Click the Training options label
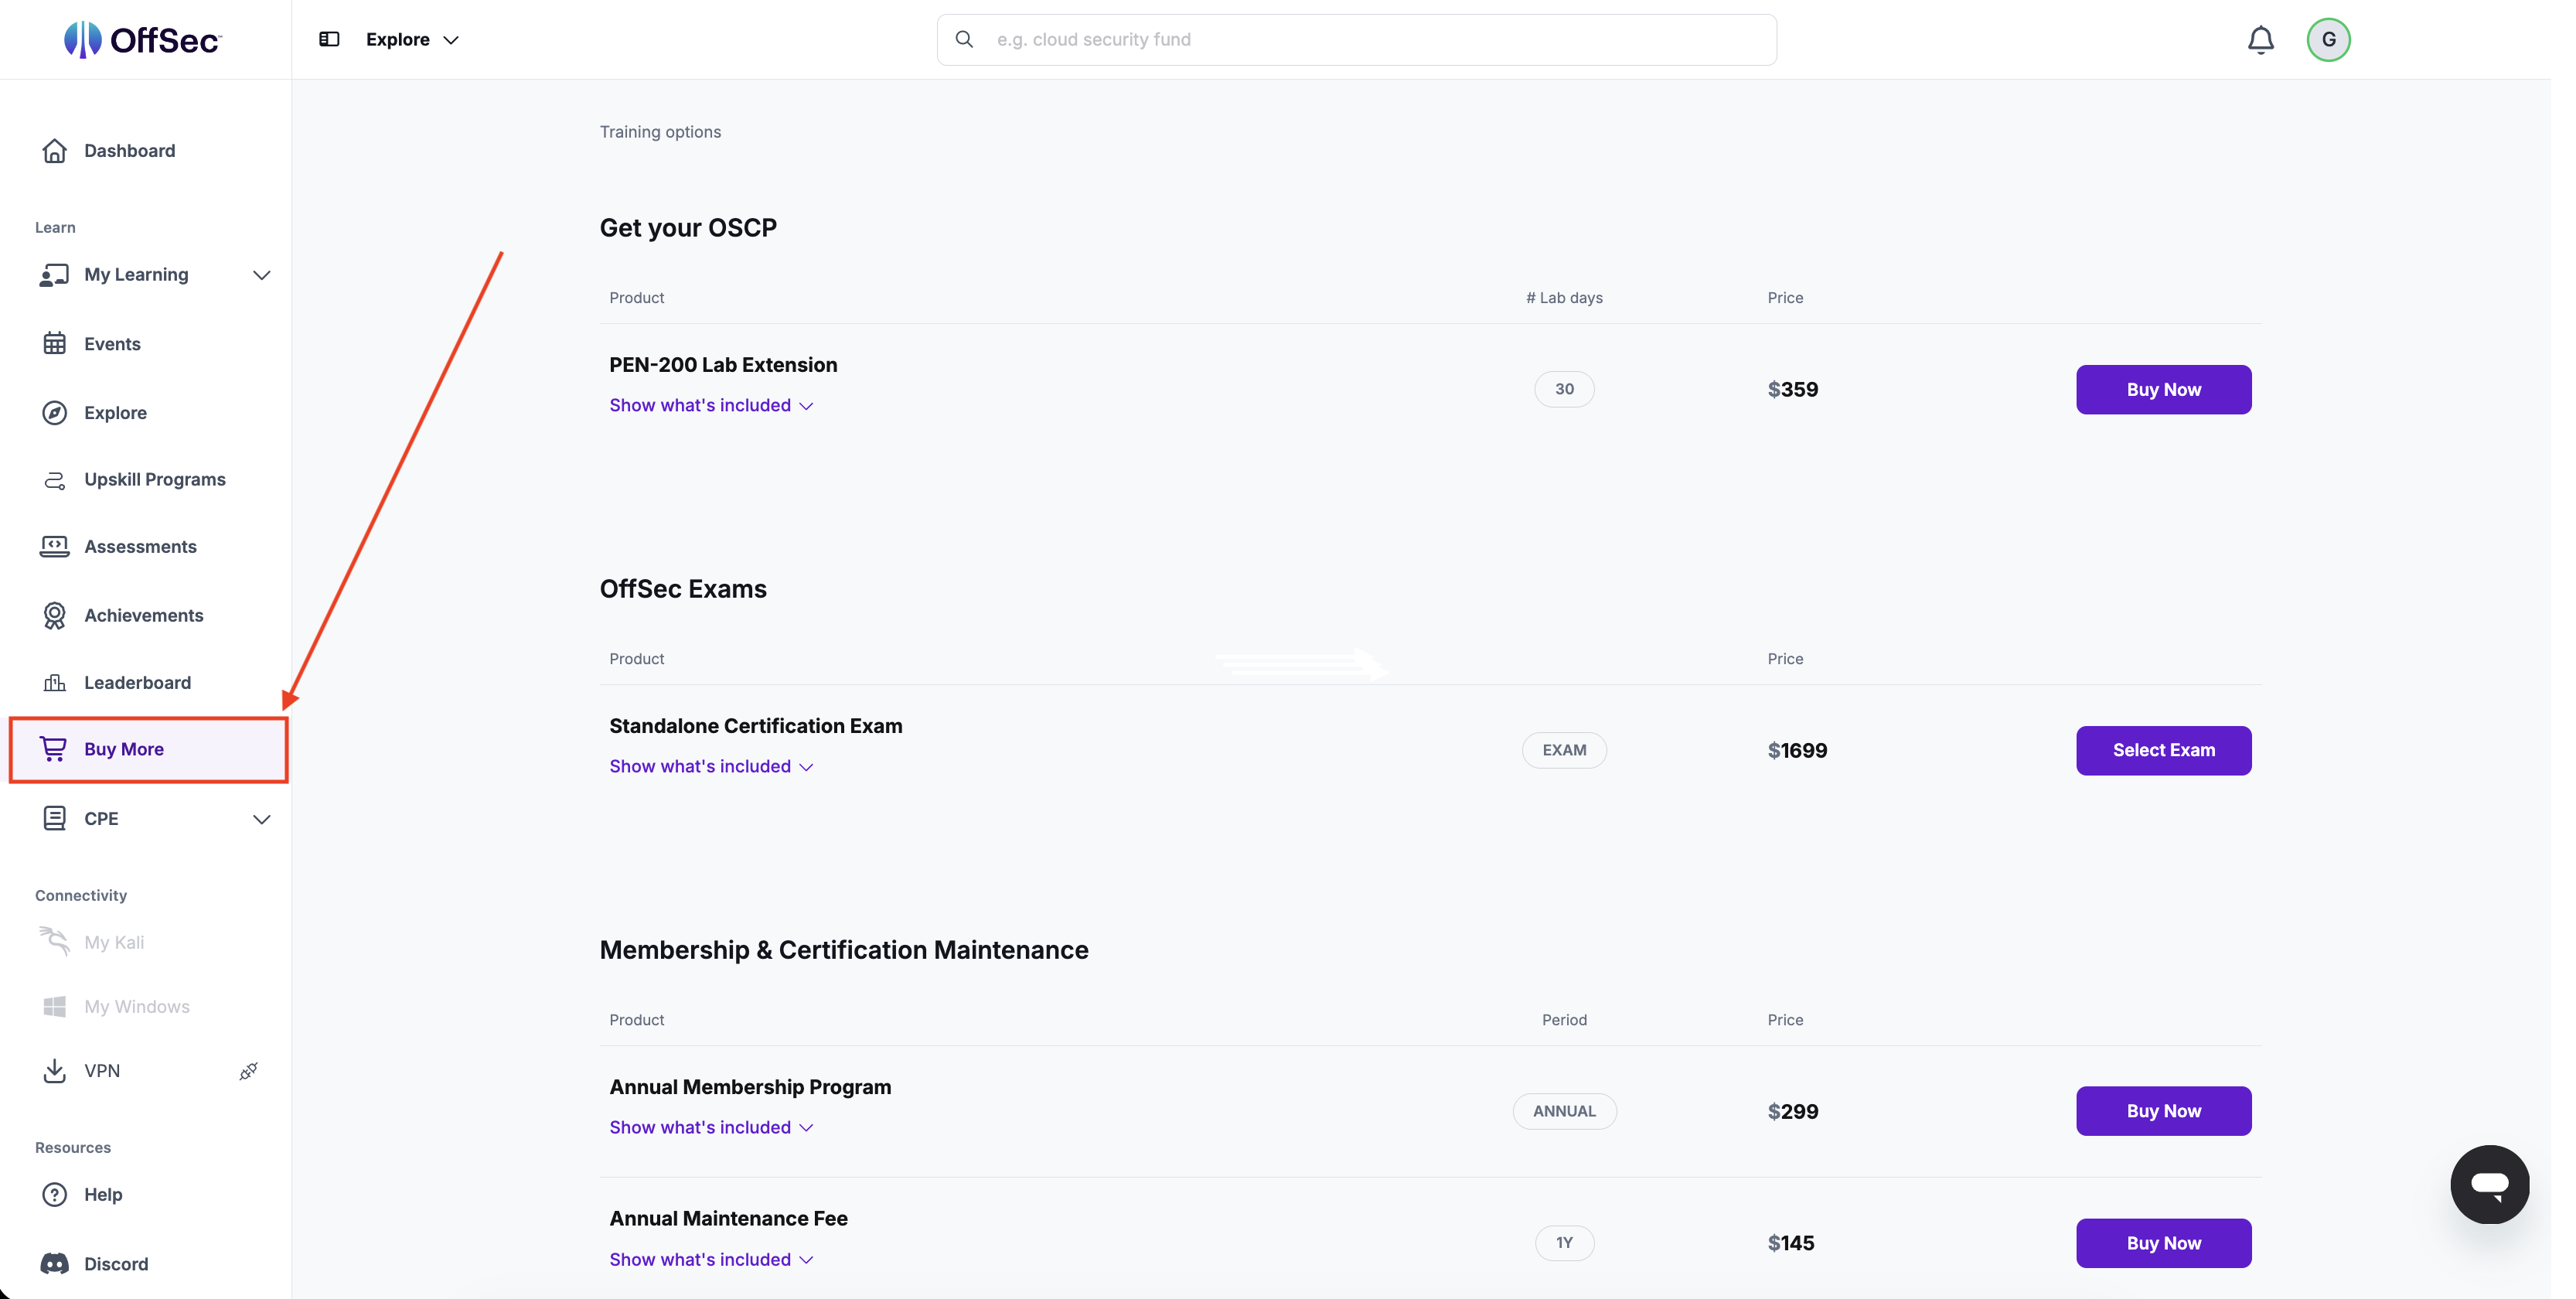The image size is (2576, 1299). click(x=660, y=132)
